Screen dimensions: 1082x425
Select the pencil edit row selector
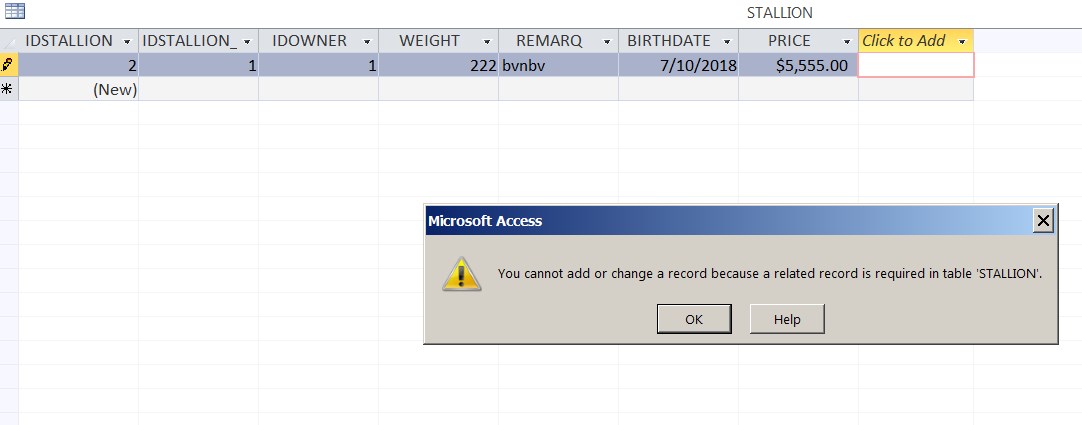tap(9, 65)
